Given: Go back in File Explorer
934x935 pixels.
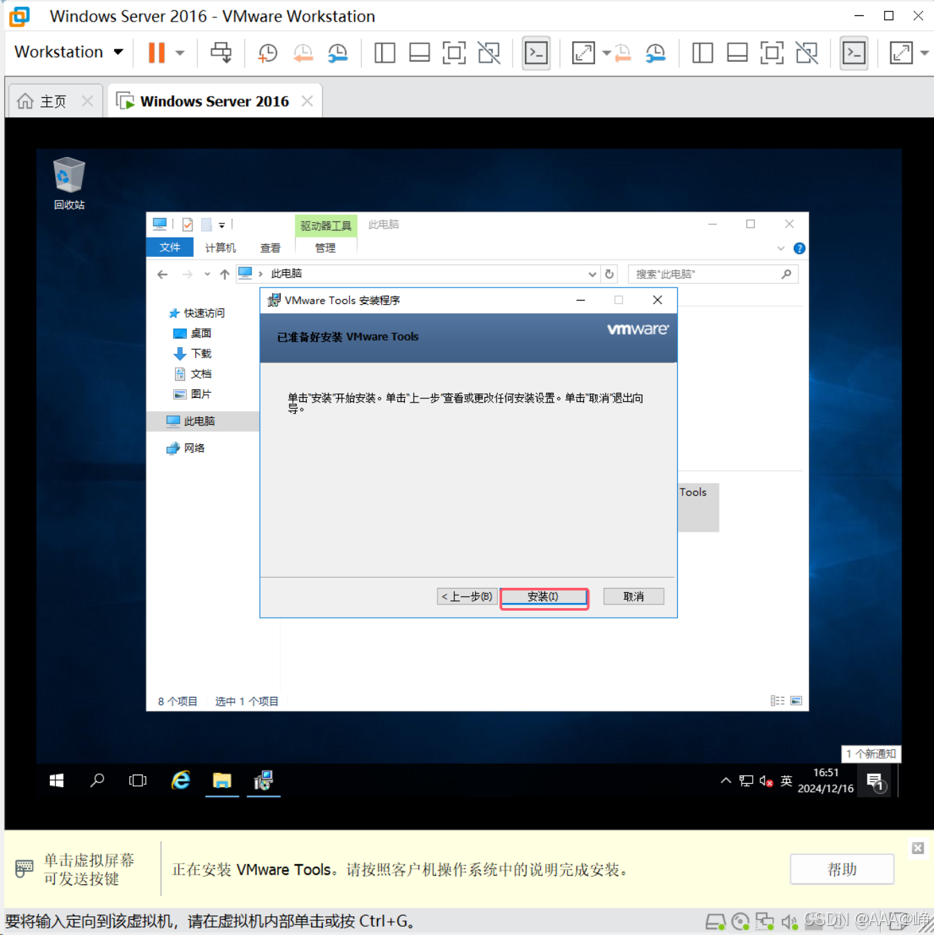Looking at the screenshot, I should tap(162, 274).
